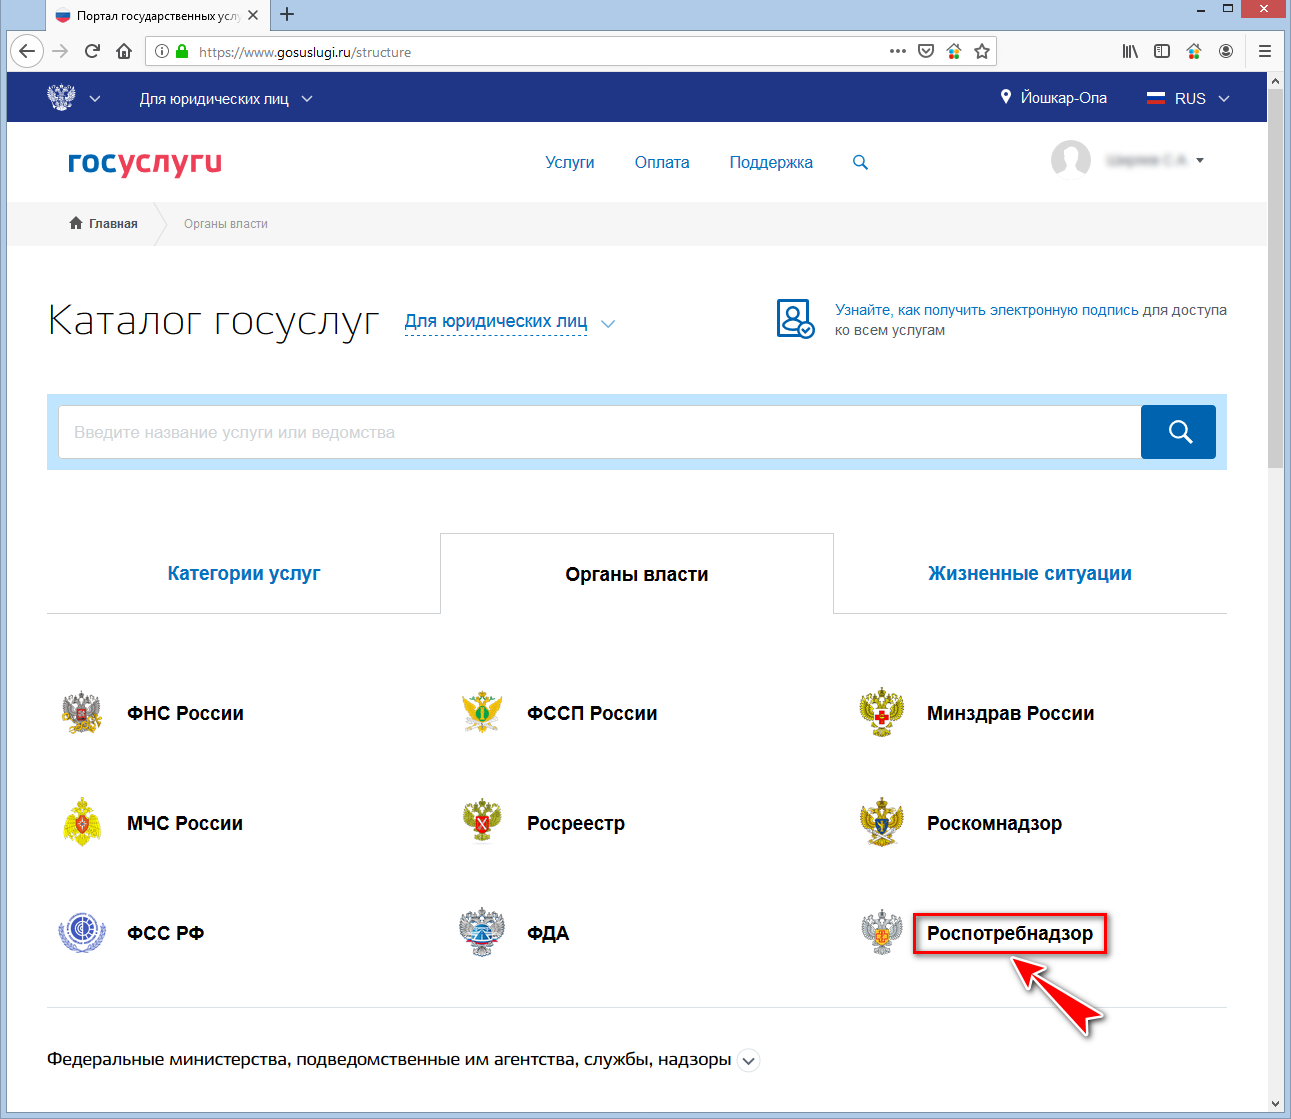Click the browser forward arrow
The image size is (1291, 1119).
pos(60,51)
